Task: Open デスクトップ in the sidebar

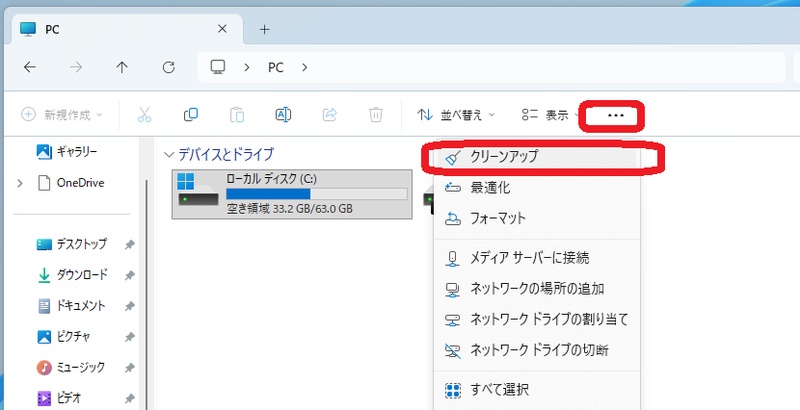Action: (72, 244)
